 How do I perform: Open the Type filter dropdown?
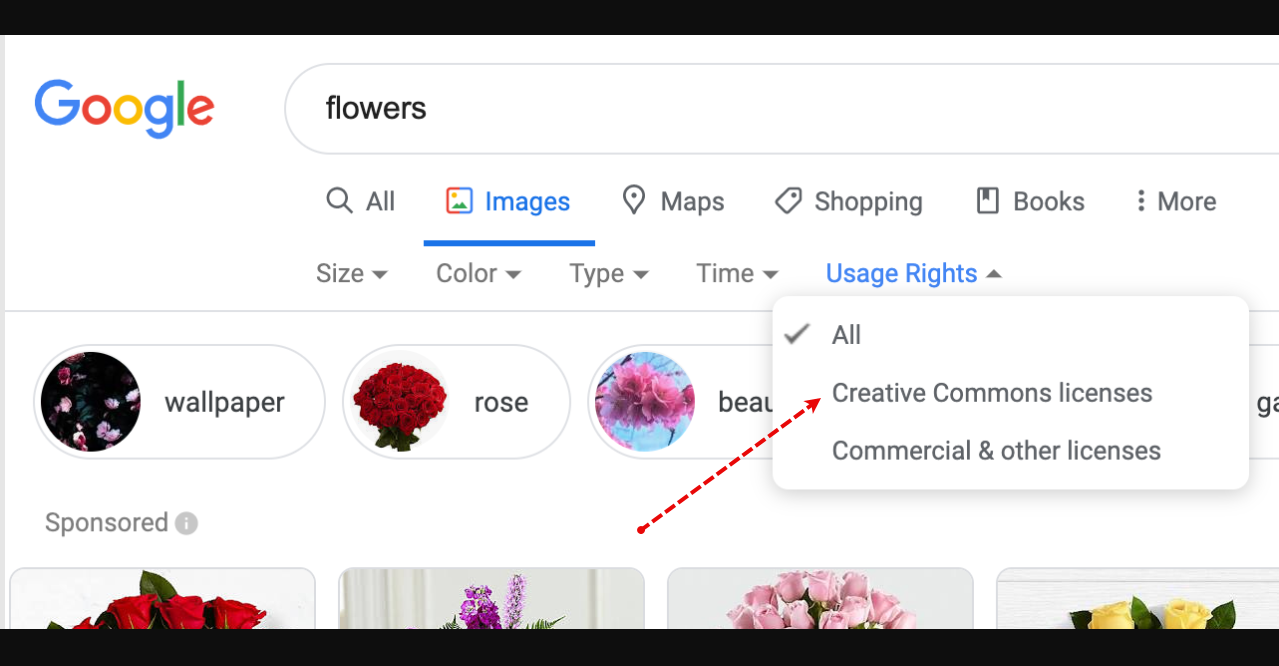(608, 274)
